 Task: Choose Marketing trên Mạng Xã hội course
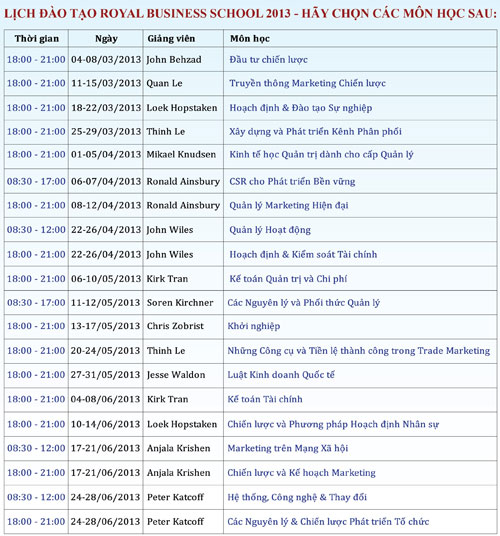tap(288, 448)
